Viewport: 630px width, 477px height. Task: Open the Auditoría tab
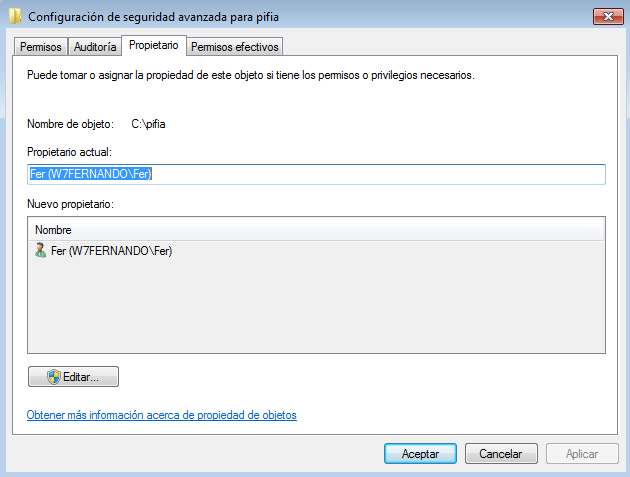(x=95, y=47)
